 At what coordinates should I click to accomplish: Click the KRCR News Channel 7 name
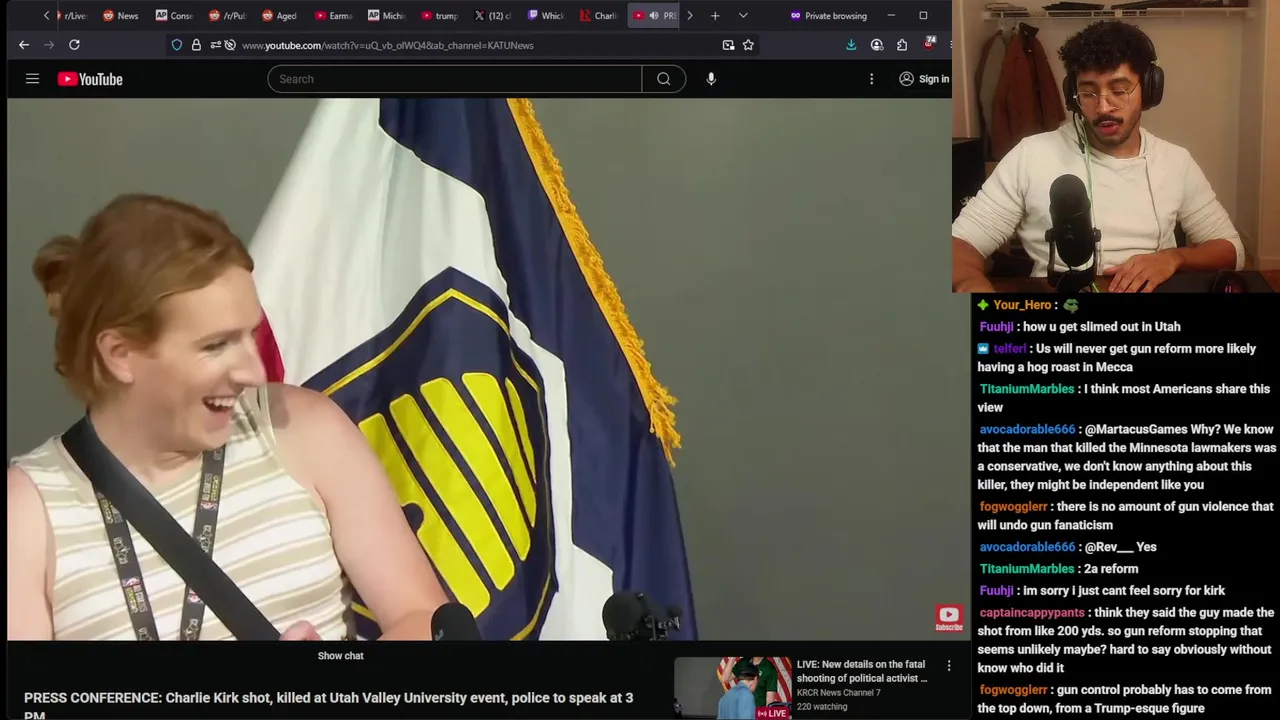click(838, 693)
